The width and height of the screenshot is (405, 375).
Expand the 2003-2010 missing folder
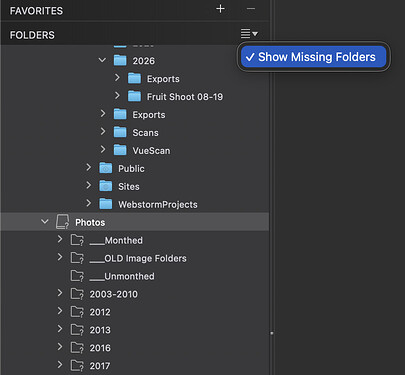tap(60, 294)
